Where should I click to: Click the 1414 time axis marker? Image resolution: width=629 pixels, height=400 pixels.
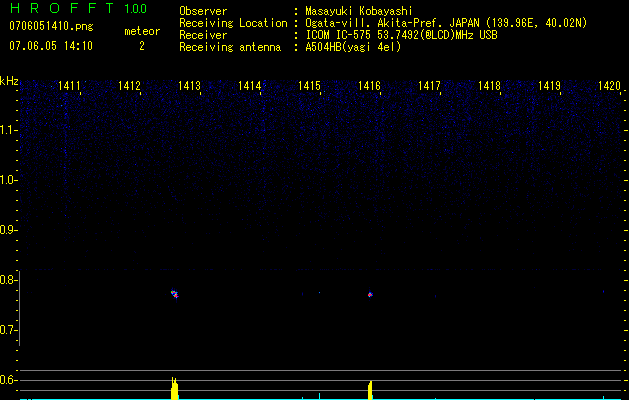(250, 86)
